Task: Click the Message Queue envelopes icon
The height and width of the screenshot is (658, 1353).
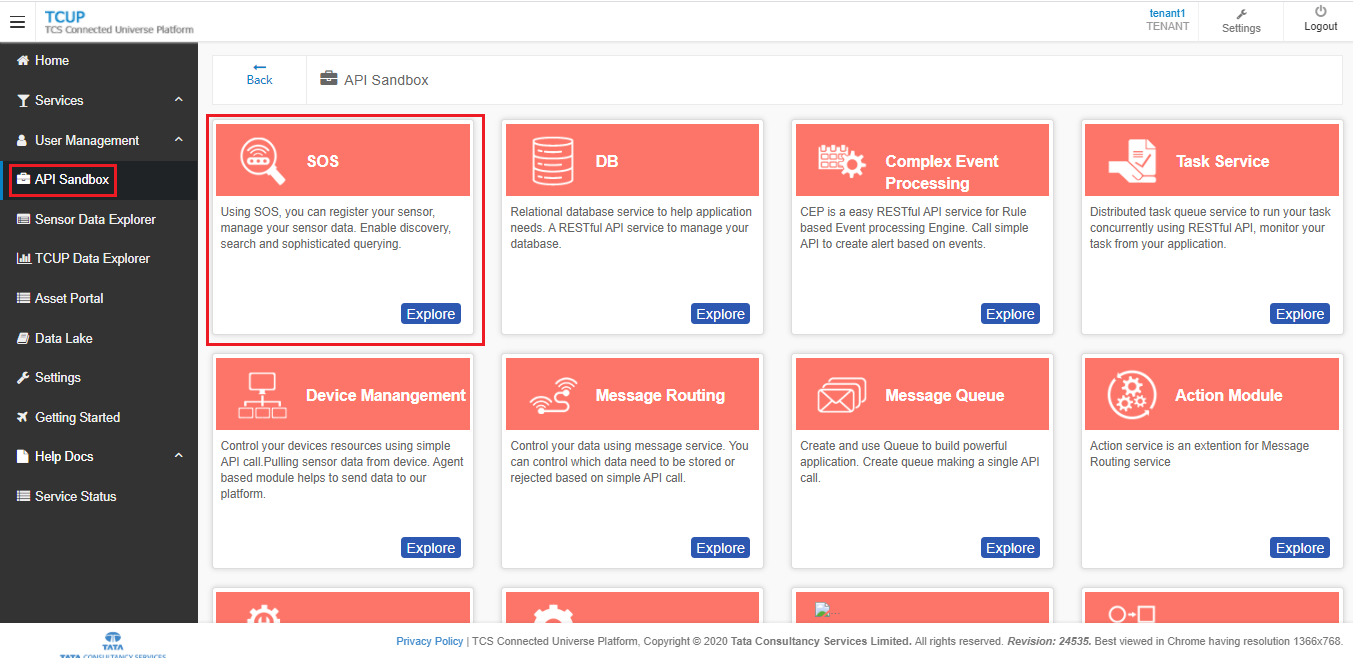Action: [842, 395]
